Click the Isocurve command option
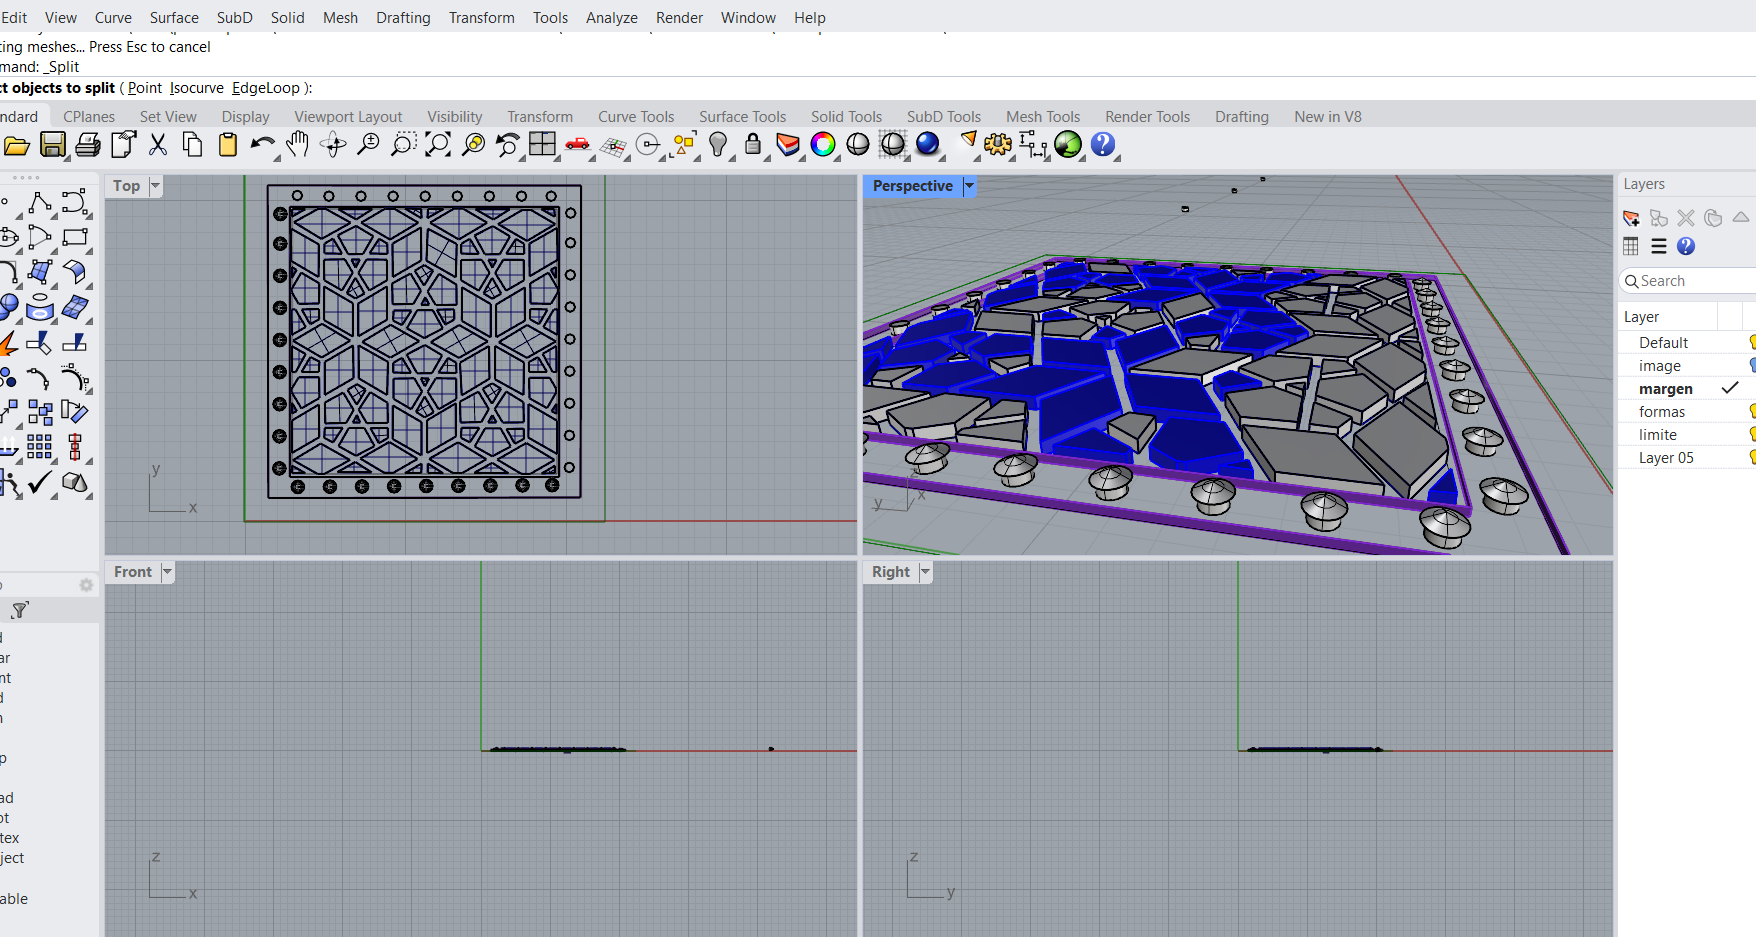Image resolution: width=1756 pixels, height=937 pixels. (197, 88)
